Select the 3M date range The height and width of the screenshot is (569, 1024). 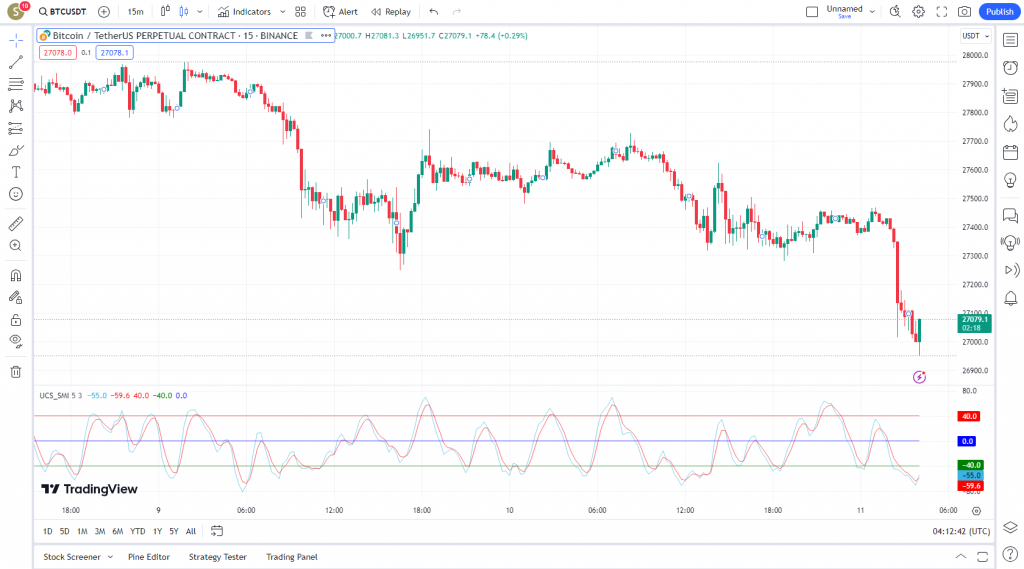coord(100,531)
